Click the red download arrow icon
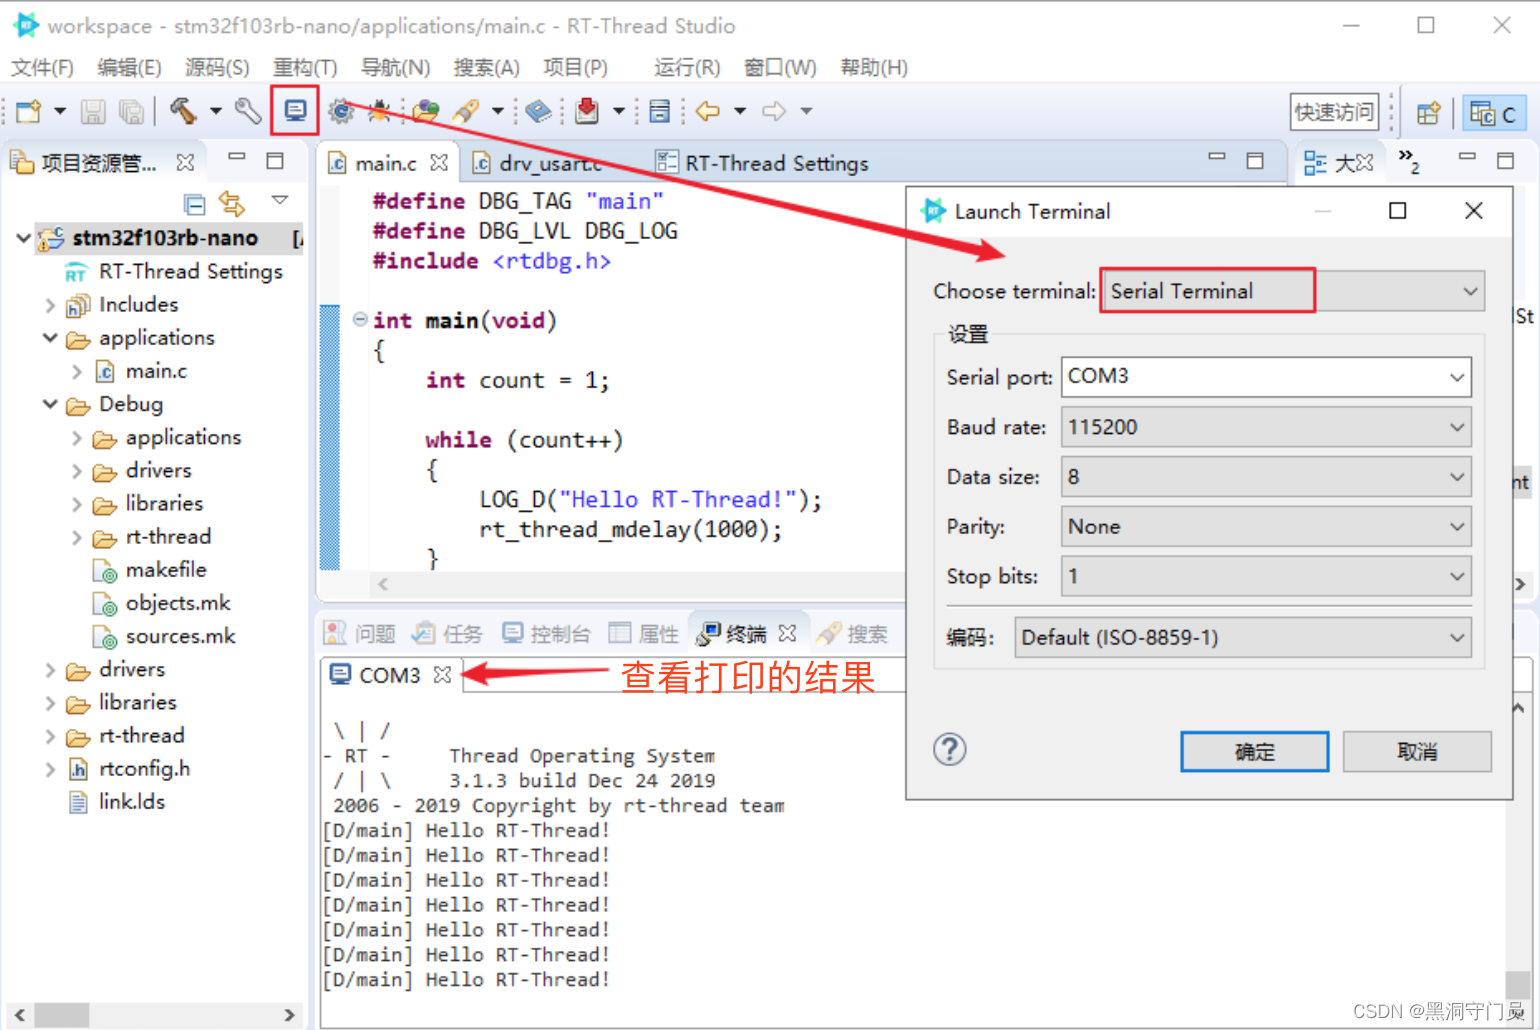Viewport: 1540px width, 1030px height. [x=587, y=111]
